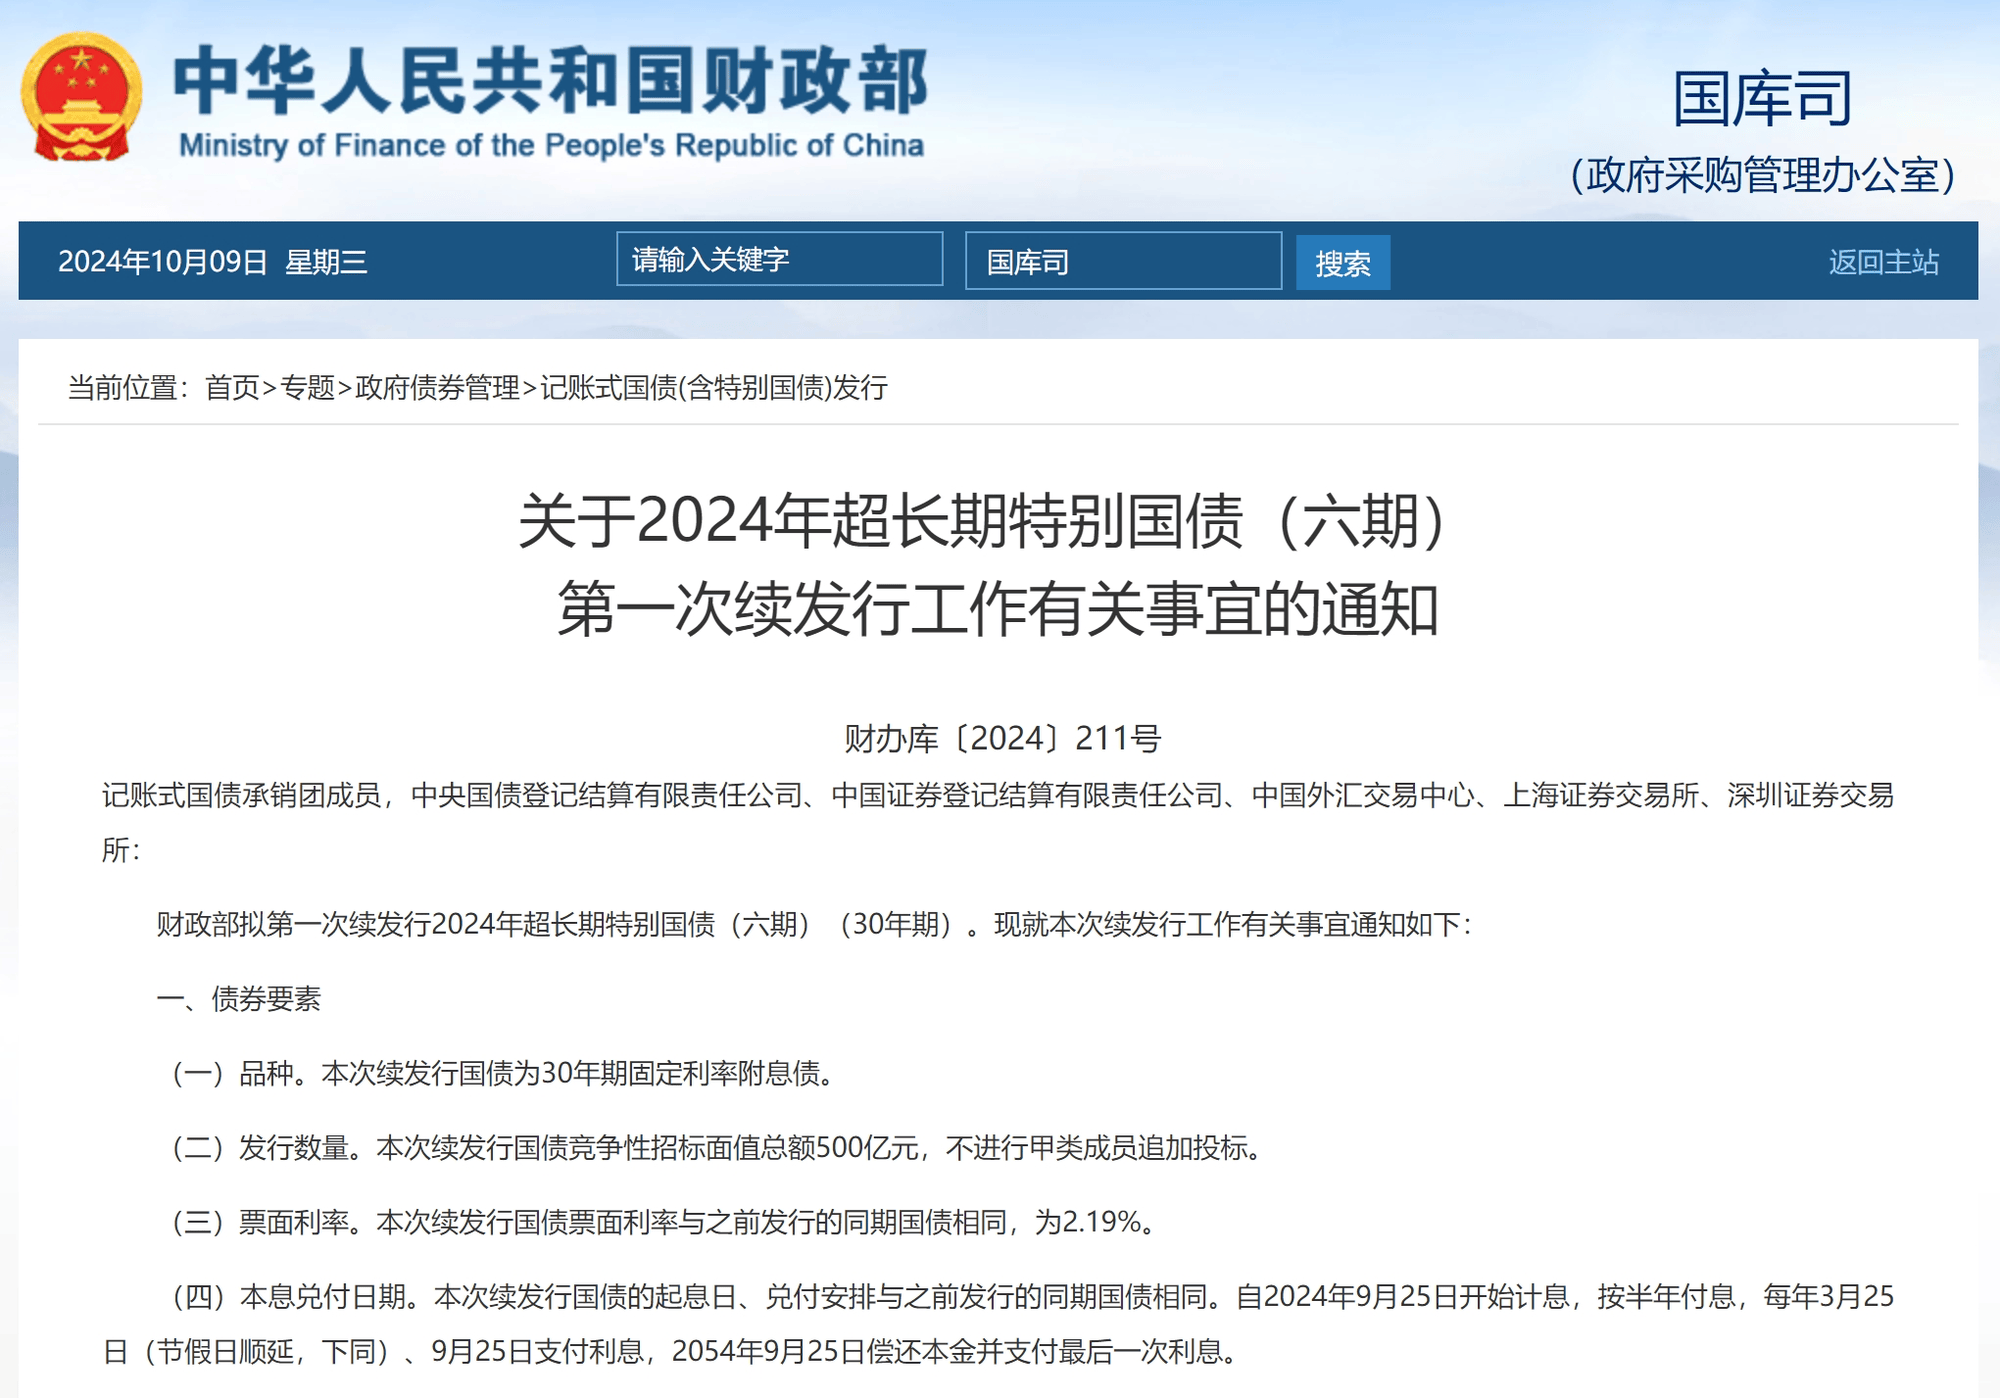This screenshot has height=1398, width=2000.
Task: Click the date display 2024年10月09日 星期三
Action: click(x=213, y=262)
